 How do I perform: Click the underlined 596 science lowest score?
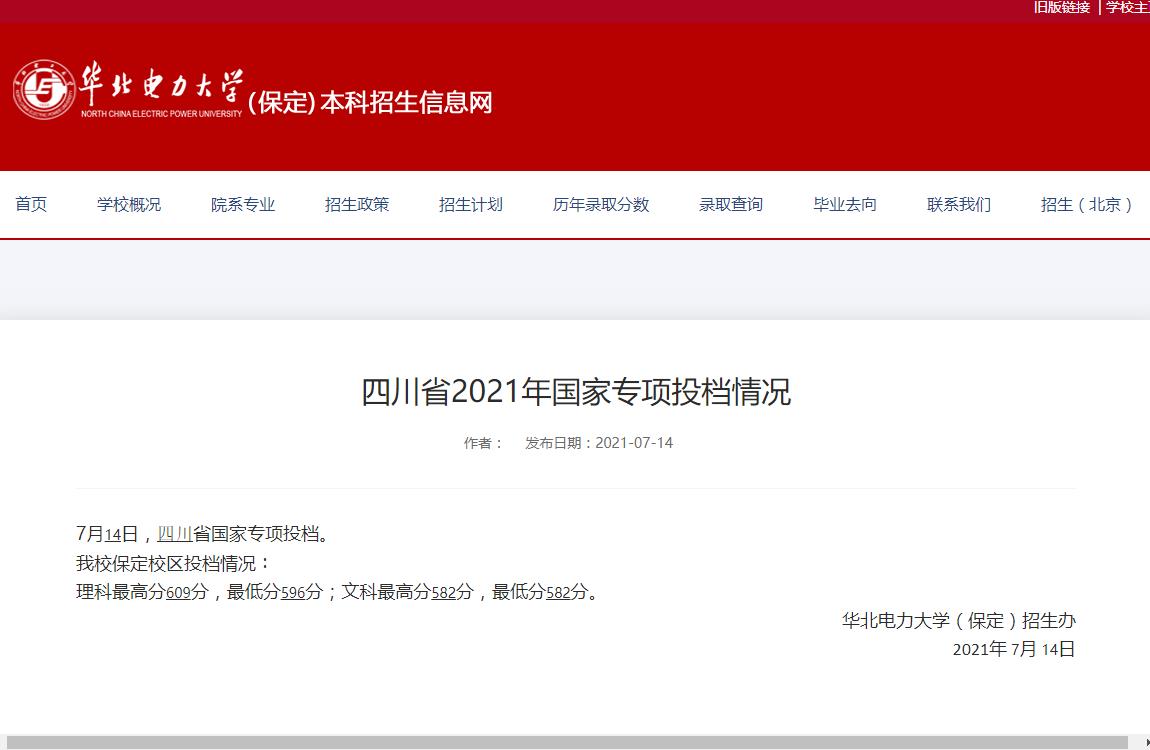[292, 592]
